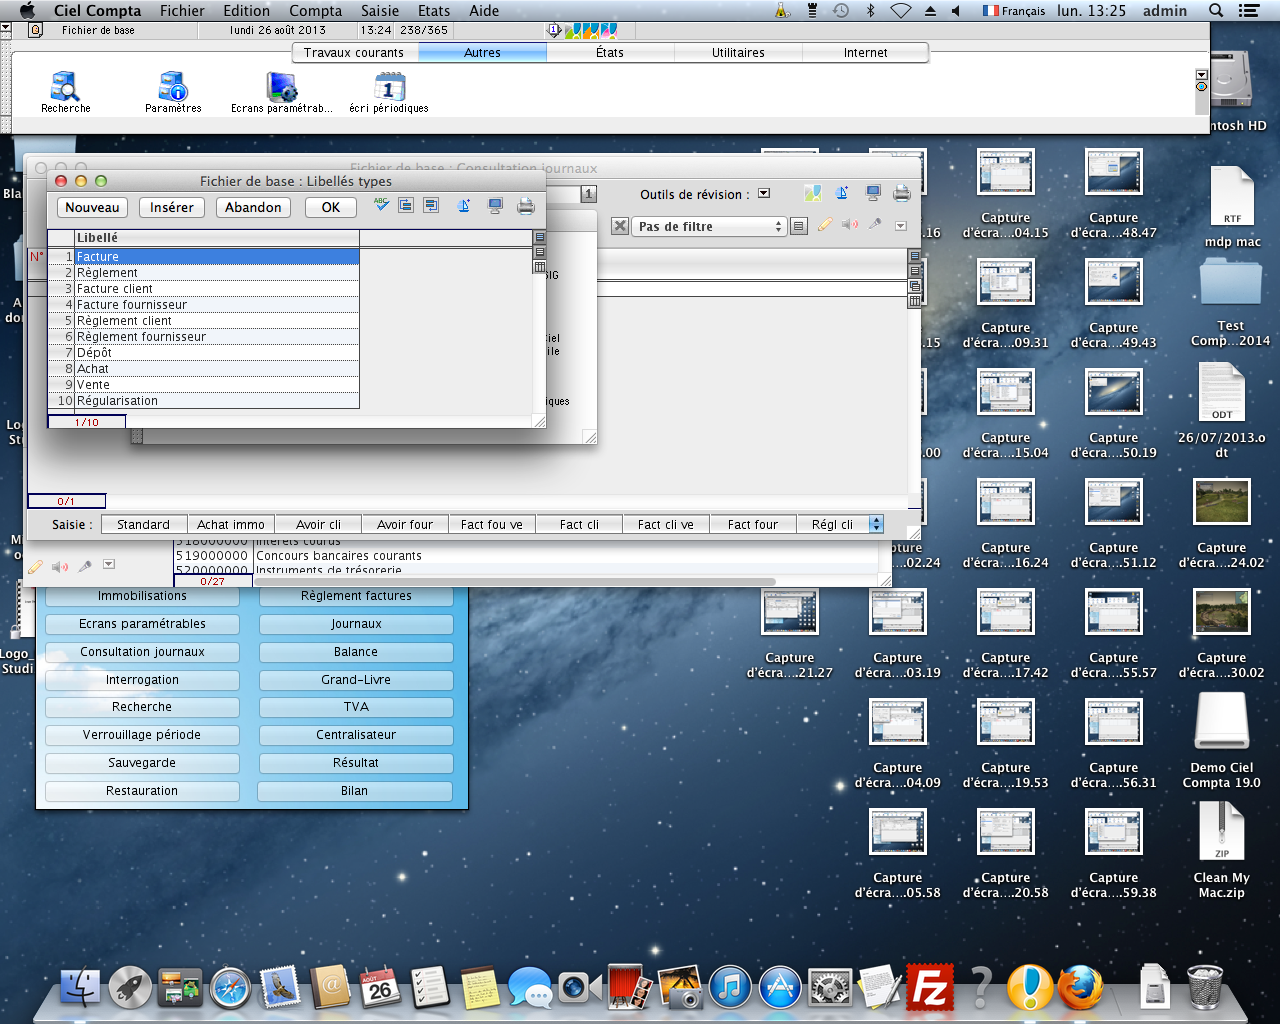Open the Ecrans paramétrables toolbar icon
The width and height of the screenshot is (1280, 1024).
click(x=282, y=91)
